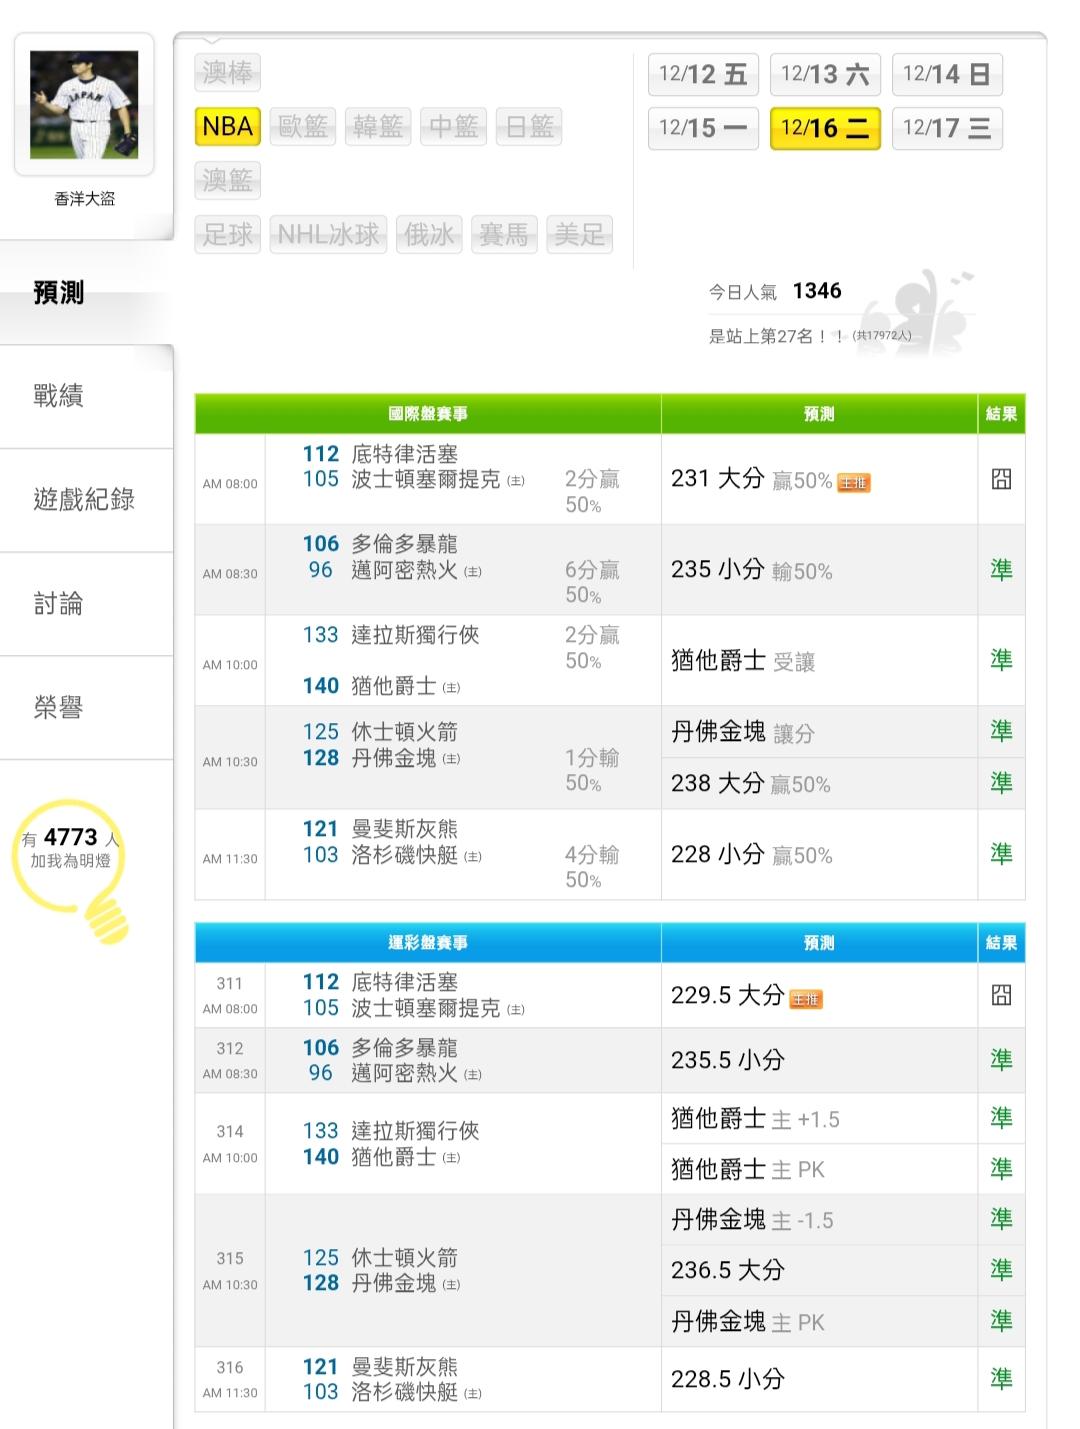The width and height of the screenshot is (1080, 1429).
Task: Choose date 12/12 五
Action: (703, 74)
